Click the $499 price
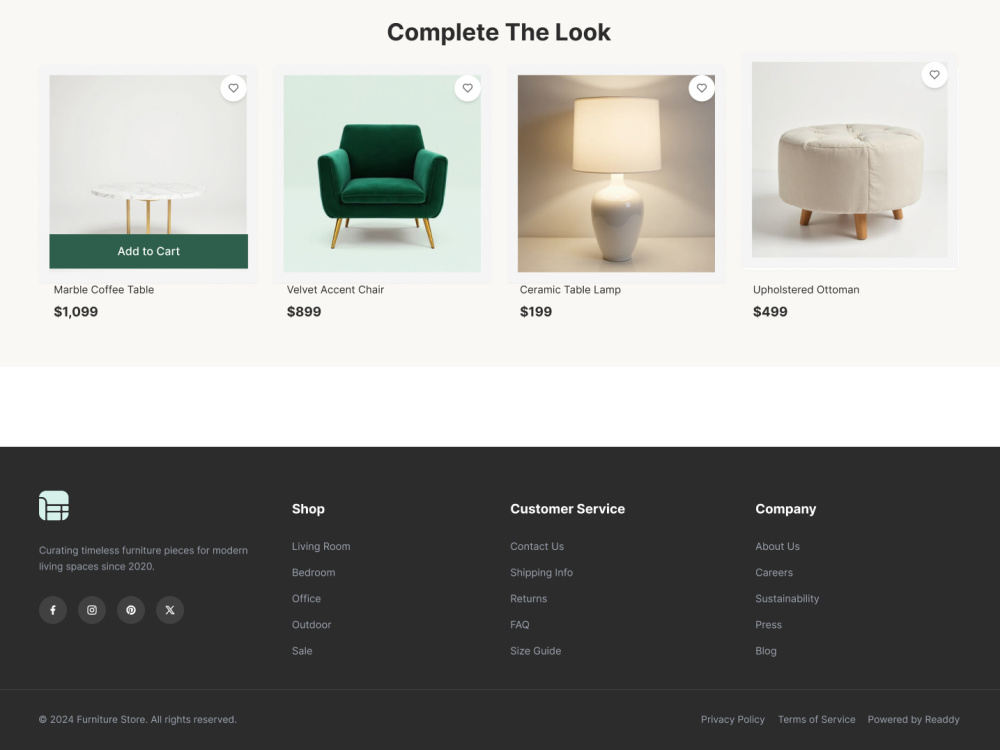Viewport: 1000px width, 750px height. (770, 312)
